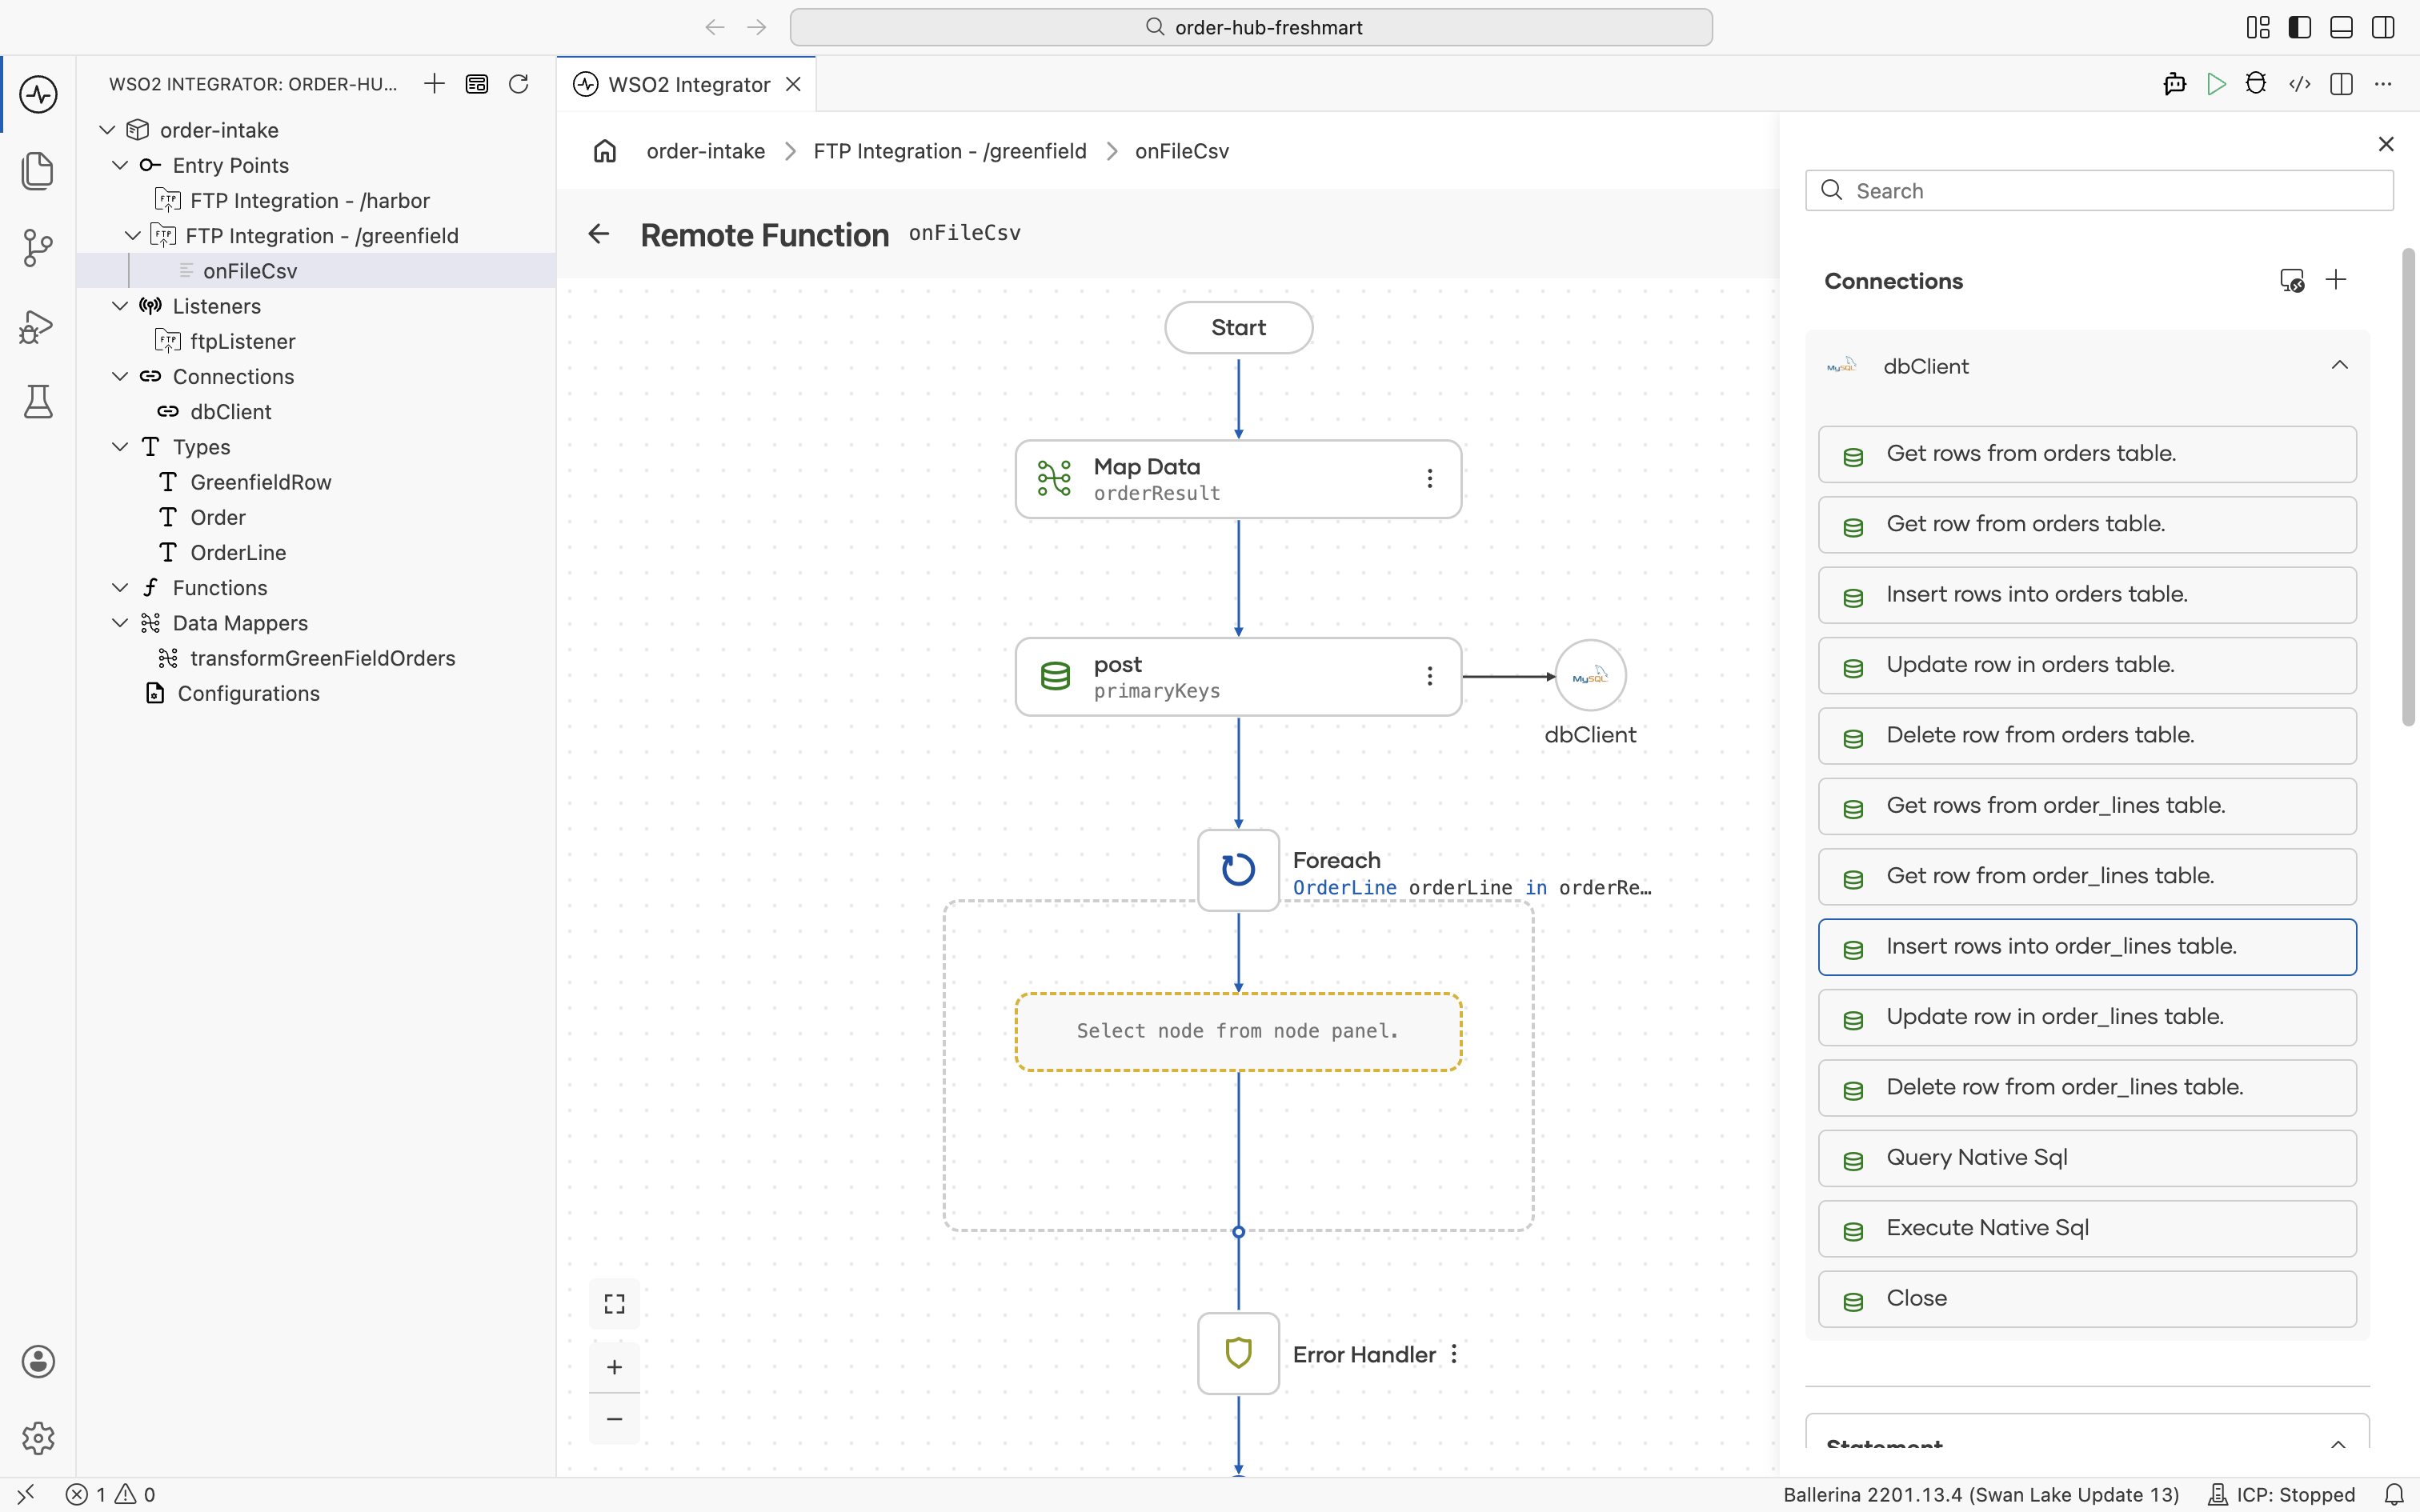Click the node panel Search field
The height and width of the screenshot is (1512, 2420).
coord(2099,191)
